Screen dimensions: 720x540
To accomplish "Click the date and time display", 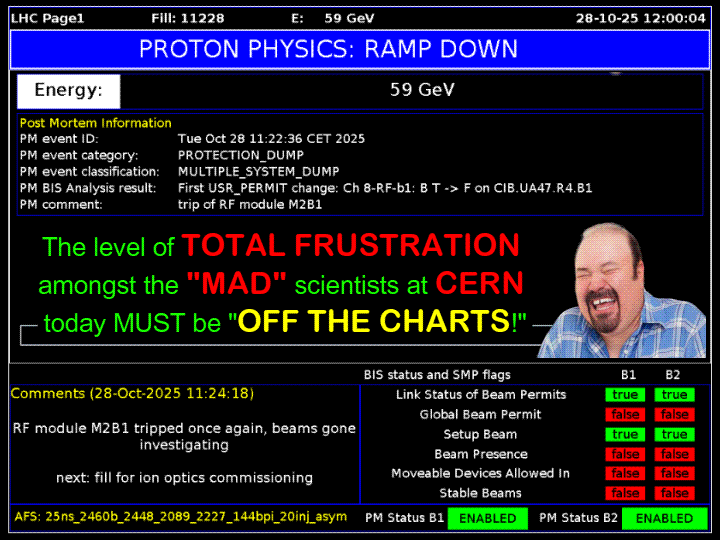I will pos(640,18).
